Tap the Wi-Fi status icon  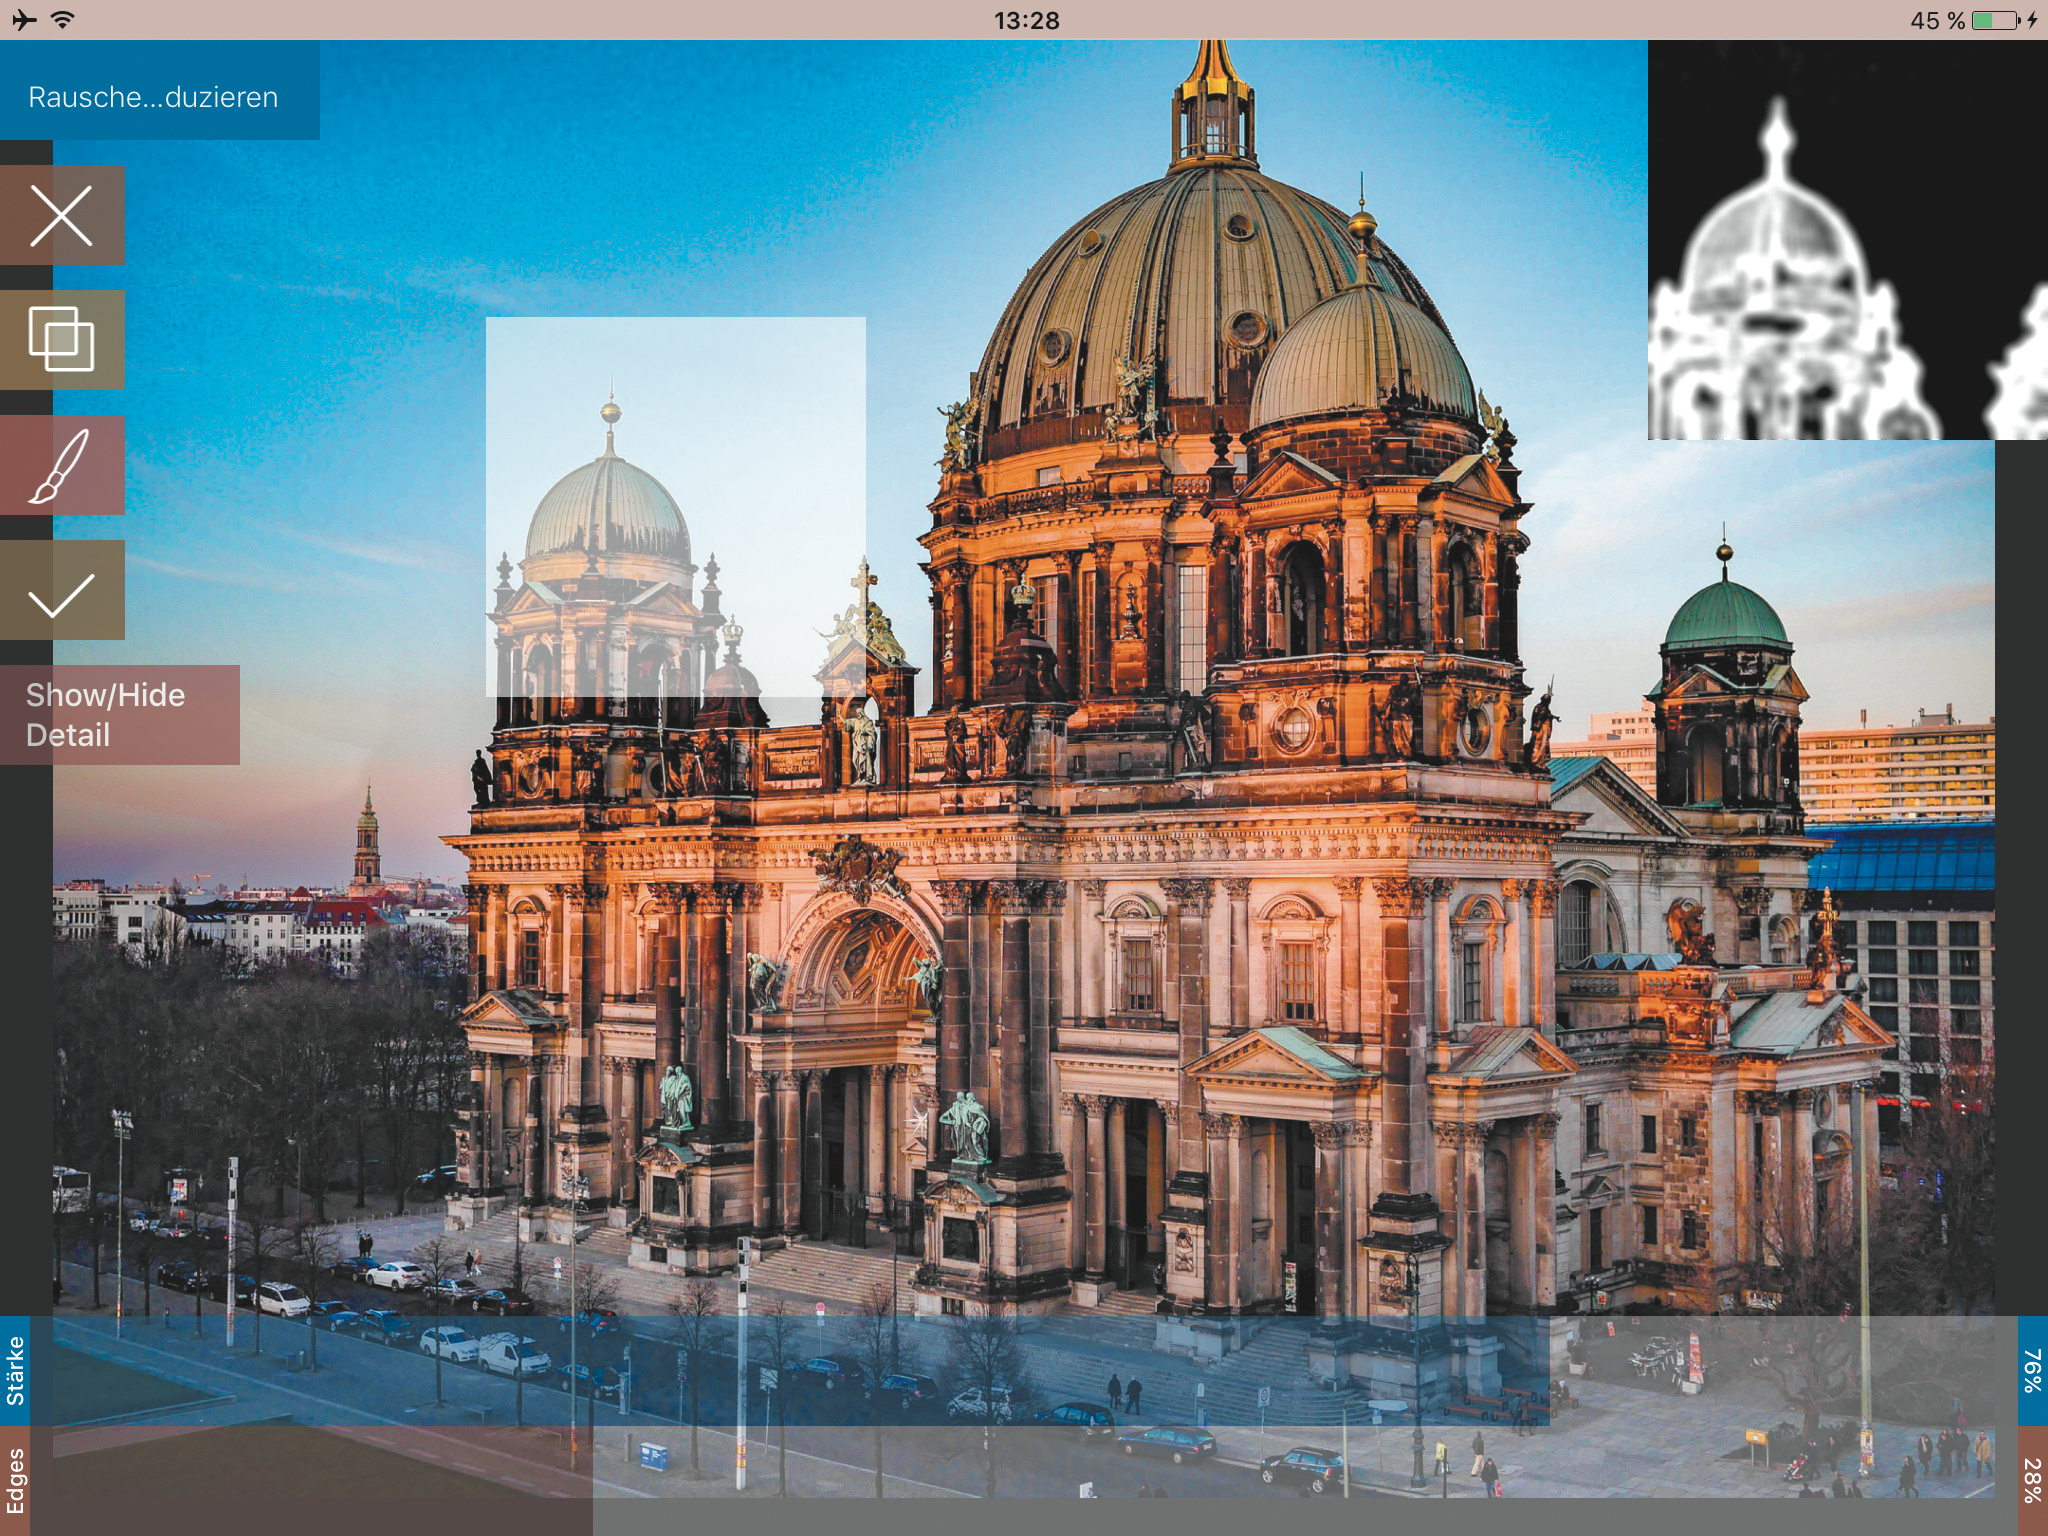pos(63,20)
